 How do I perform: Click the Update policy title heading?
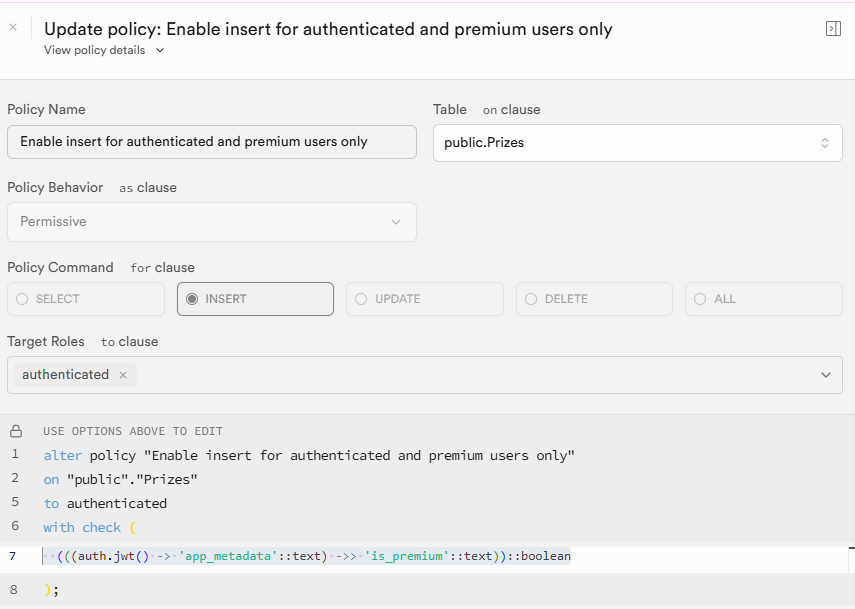pos(328,29)
